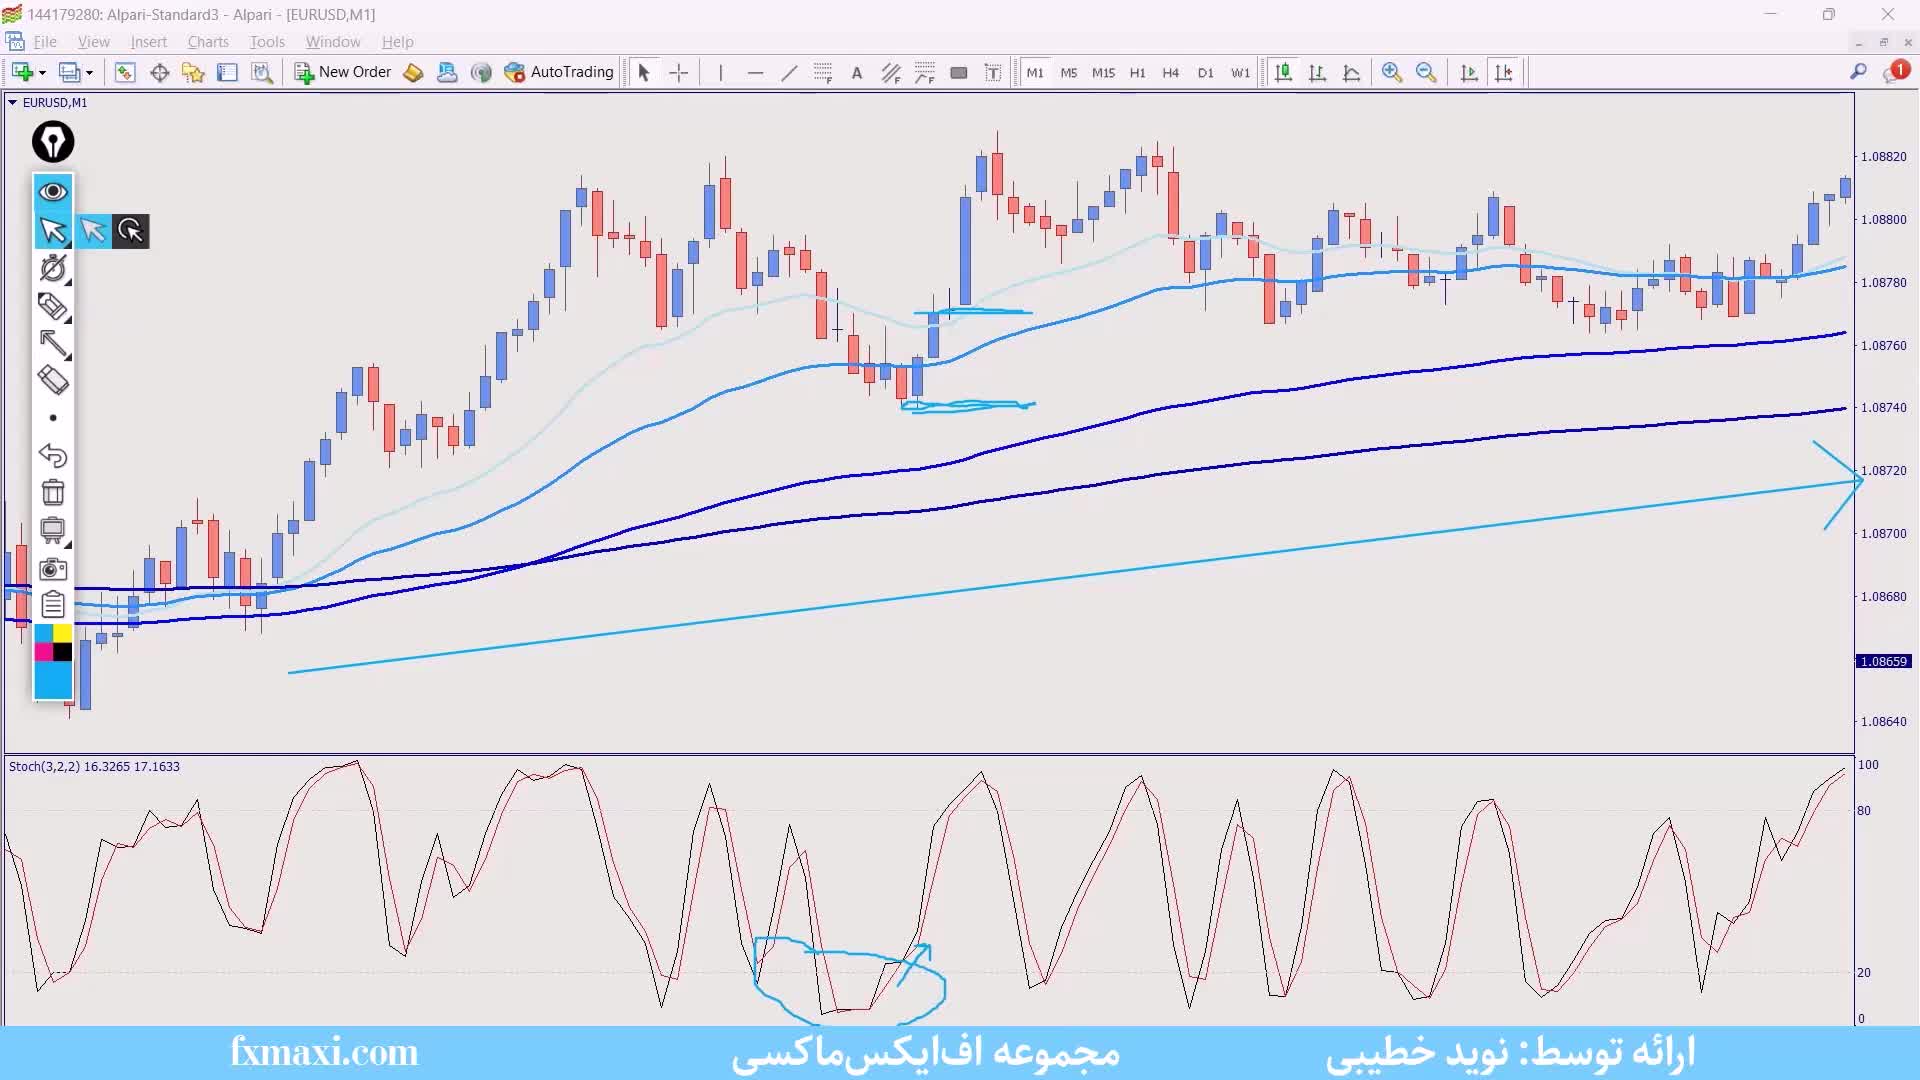The width and height of the screenshot is (1920, 1080).
Task: Expand the EURUSD,M1 chart title arrow
Action: 12,102
